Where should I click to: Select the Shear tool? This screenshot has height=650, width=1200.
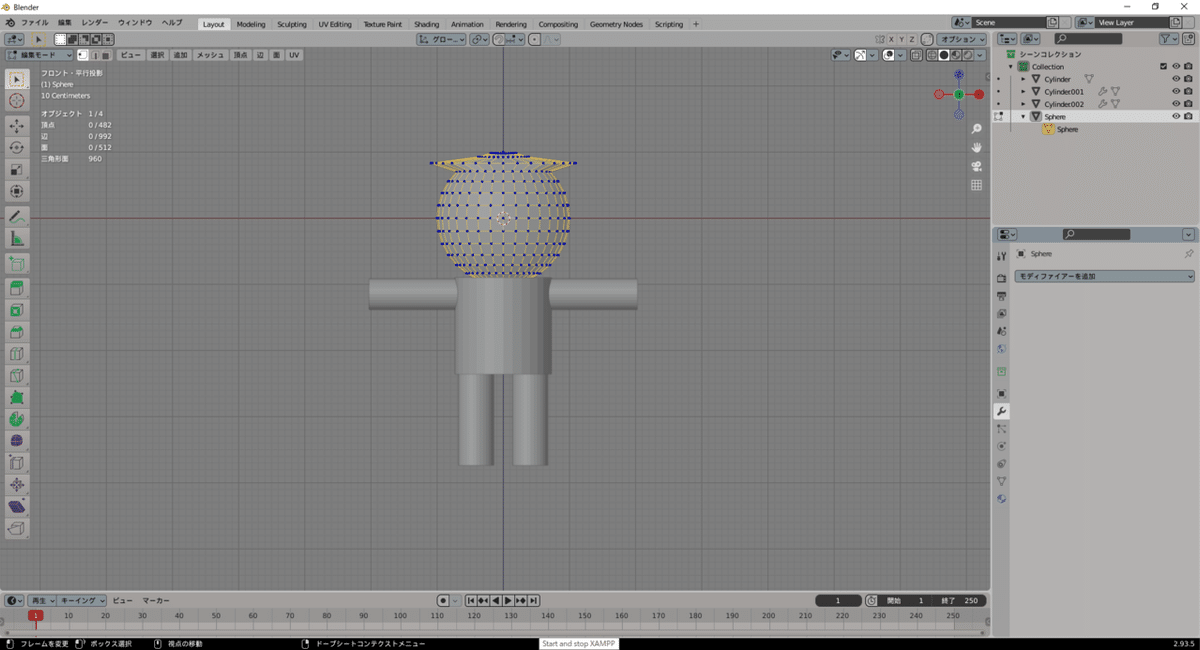click(17, 507)
